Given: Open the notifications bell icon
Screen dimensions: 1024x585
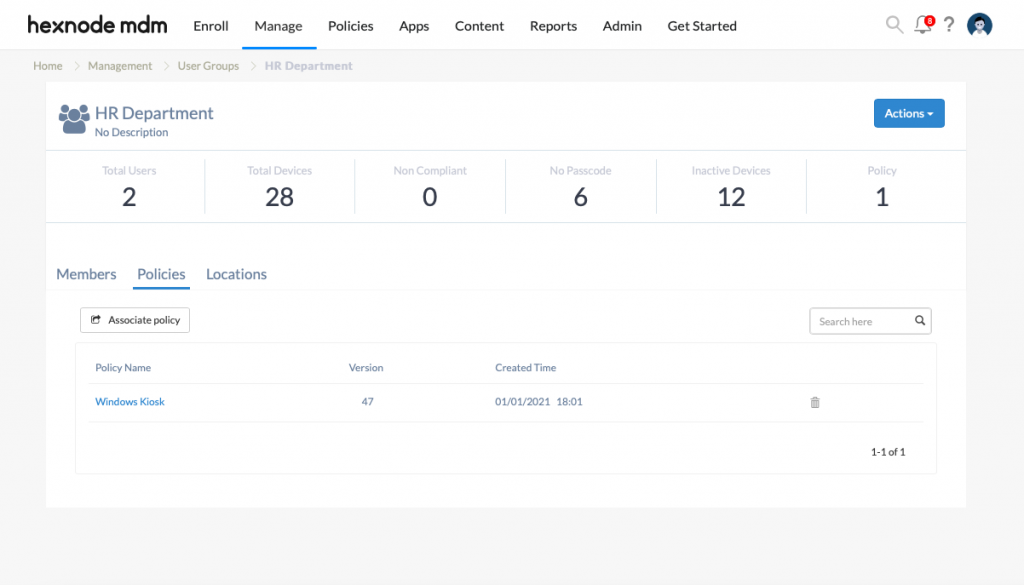Looking at the screenshot, I should [922, 25].
